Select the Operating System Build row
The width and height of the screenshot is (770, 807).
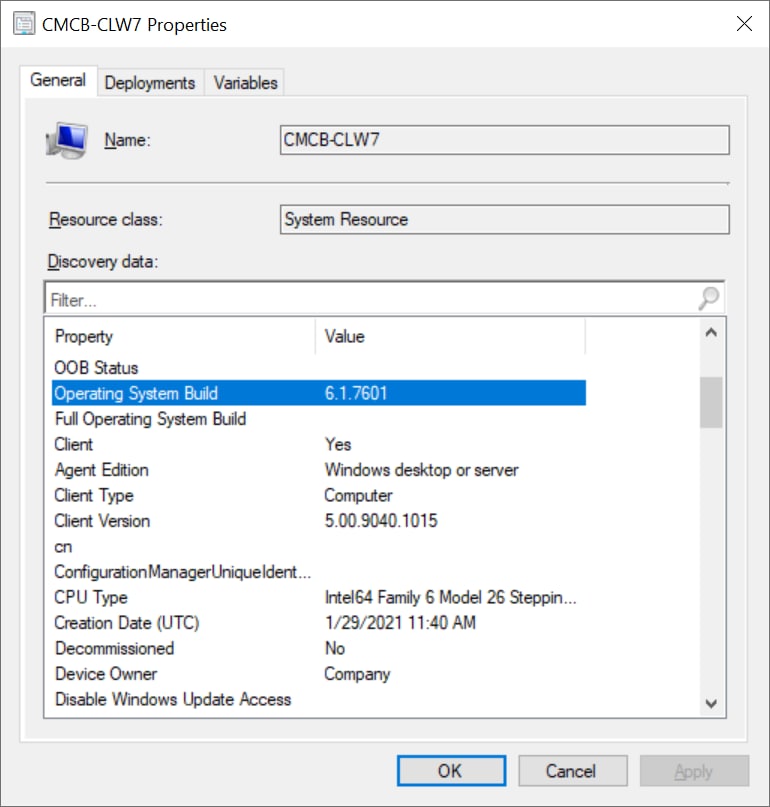pyautogui.click(x=319, y=393)
